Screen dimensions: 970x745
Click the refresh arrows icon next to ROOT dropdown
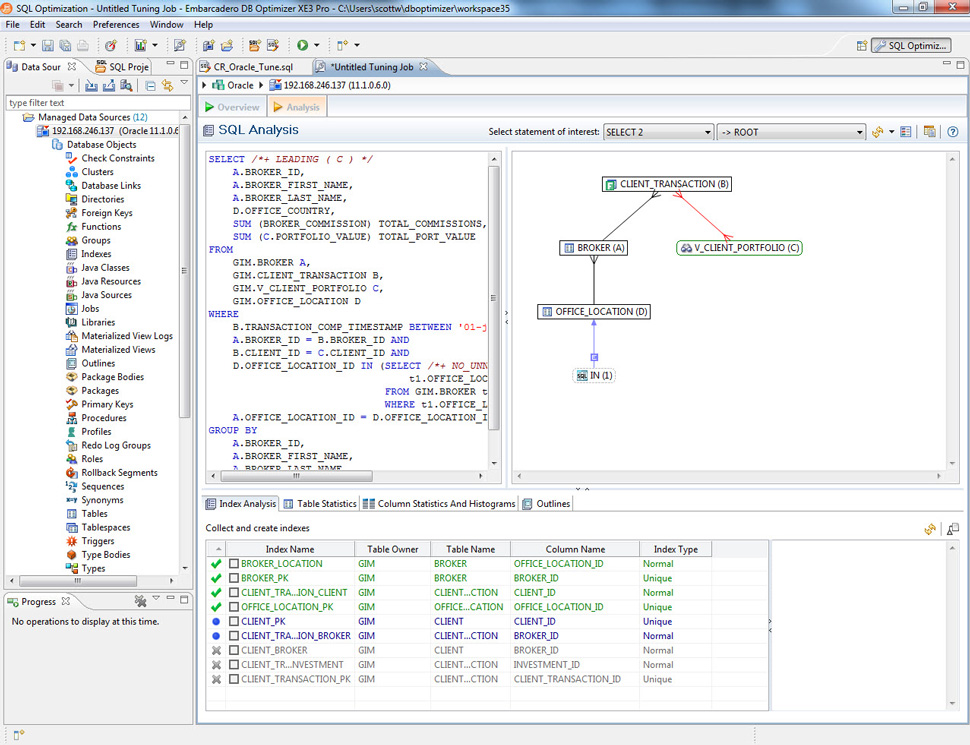pyautogui.click(x=877, y=132)
